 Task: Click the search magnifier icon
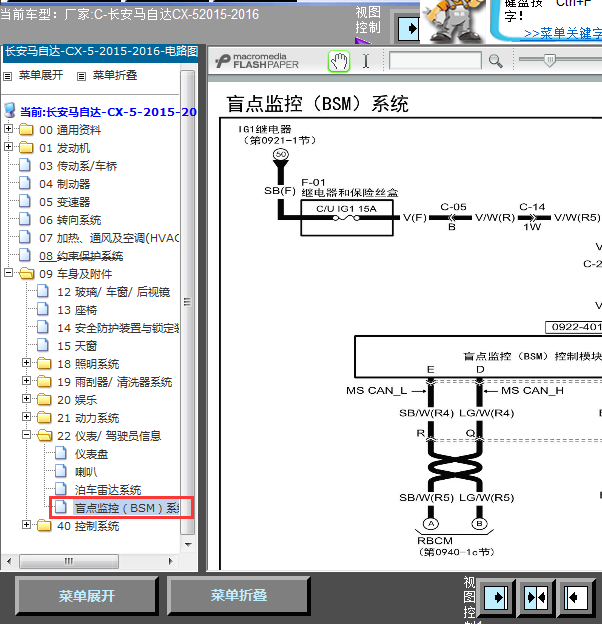click(x=495, y=61)
